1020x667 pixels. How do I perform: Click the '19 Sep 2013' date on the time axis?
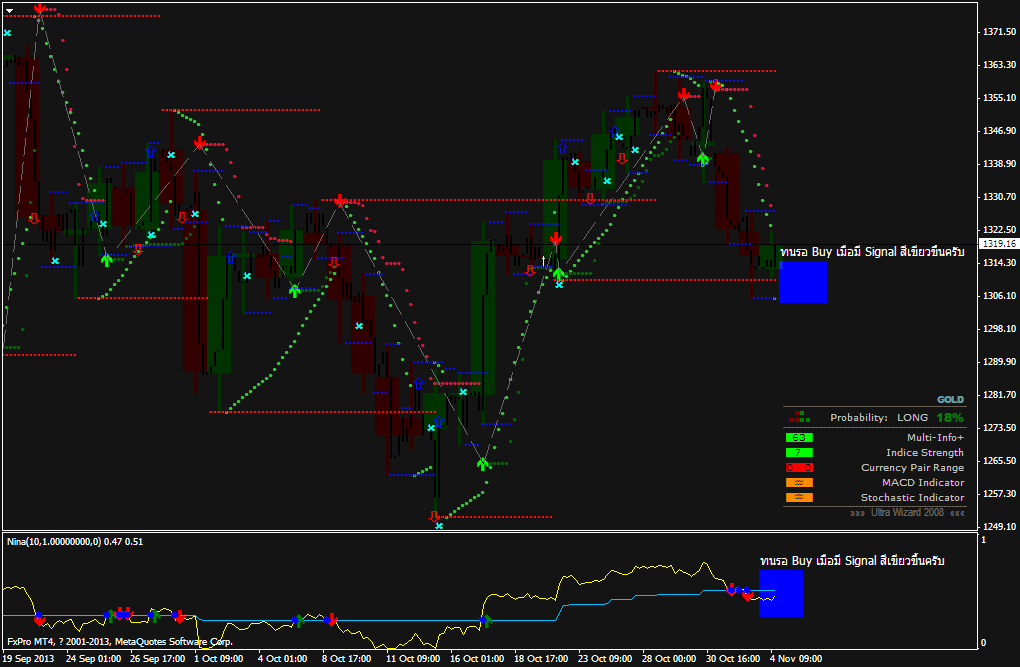pos(29,659)
